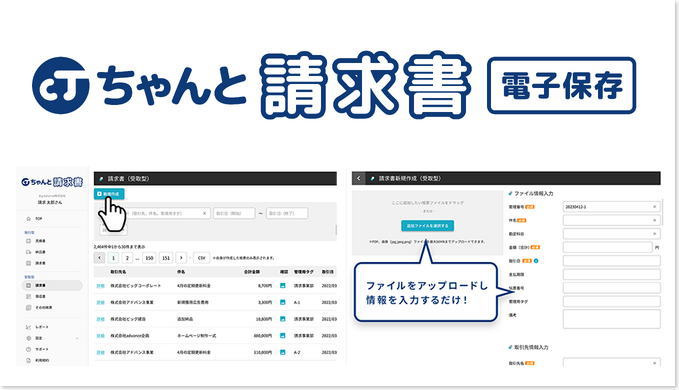The width and height of the screenshot is (679, 390).
Task: Click the 管理用タグ column header
Action: 304,272
